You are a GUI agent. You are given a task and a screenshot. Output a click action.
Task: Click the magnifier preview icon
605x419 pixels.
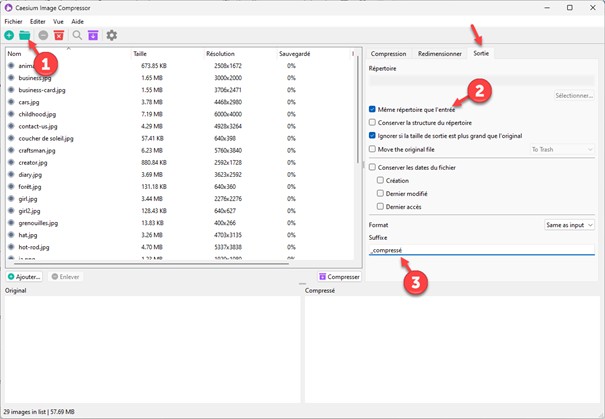click(77, 35)
